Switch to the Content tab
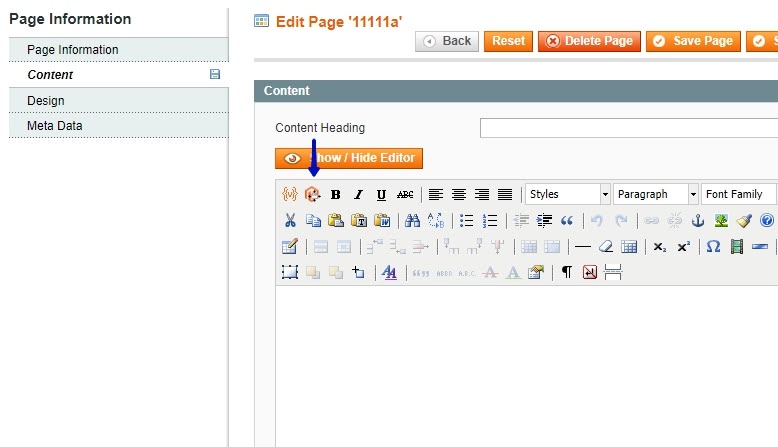The width and height of the screenshot is (778, 447). click(119, 75)
